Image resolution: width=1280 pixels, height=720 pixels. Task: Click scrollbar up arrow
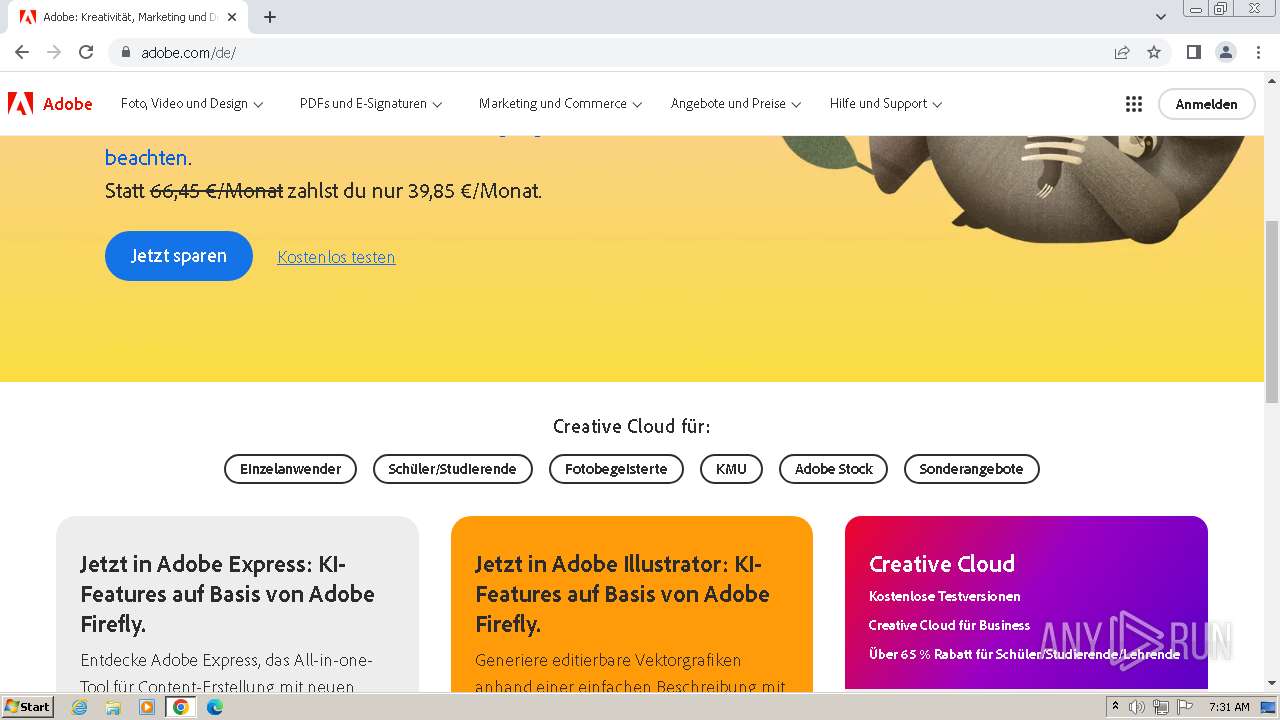tap(1272, 80)
